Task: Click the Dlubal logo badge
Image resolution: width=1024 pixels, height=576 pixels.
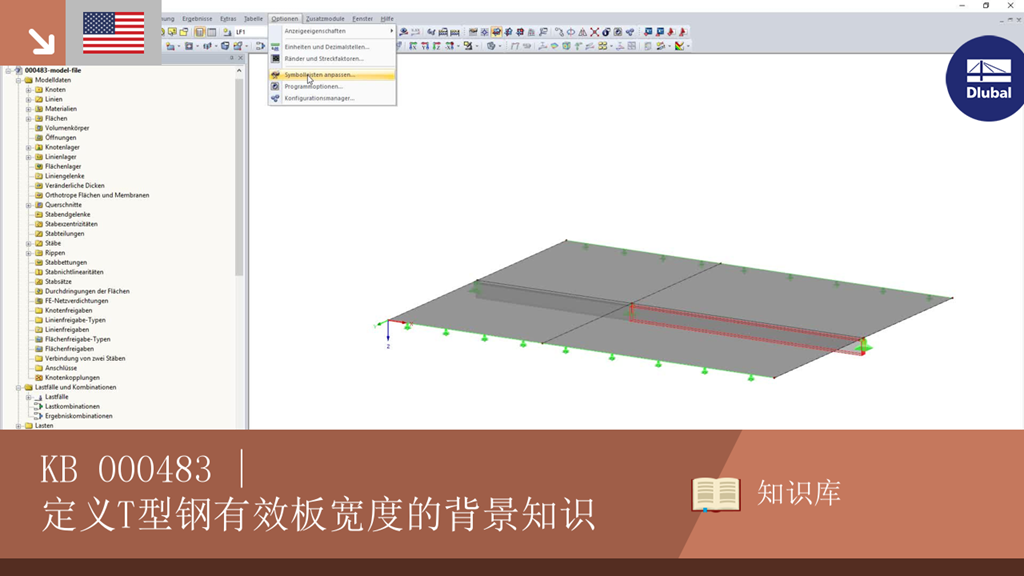Action: tap(986, 78)
